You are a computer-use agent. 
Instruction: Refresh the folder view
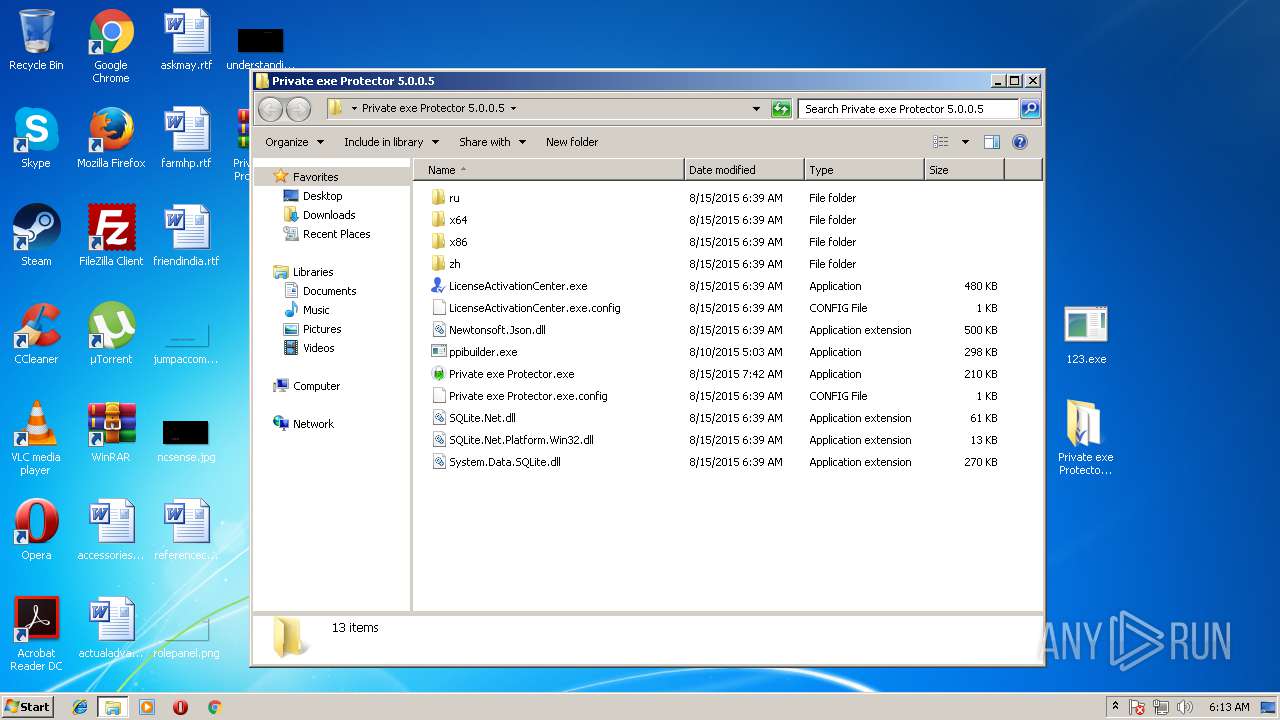[781, 109]
